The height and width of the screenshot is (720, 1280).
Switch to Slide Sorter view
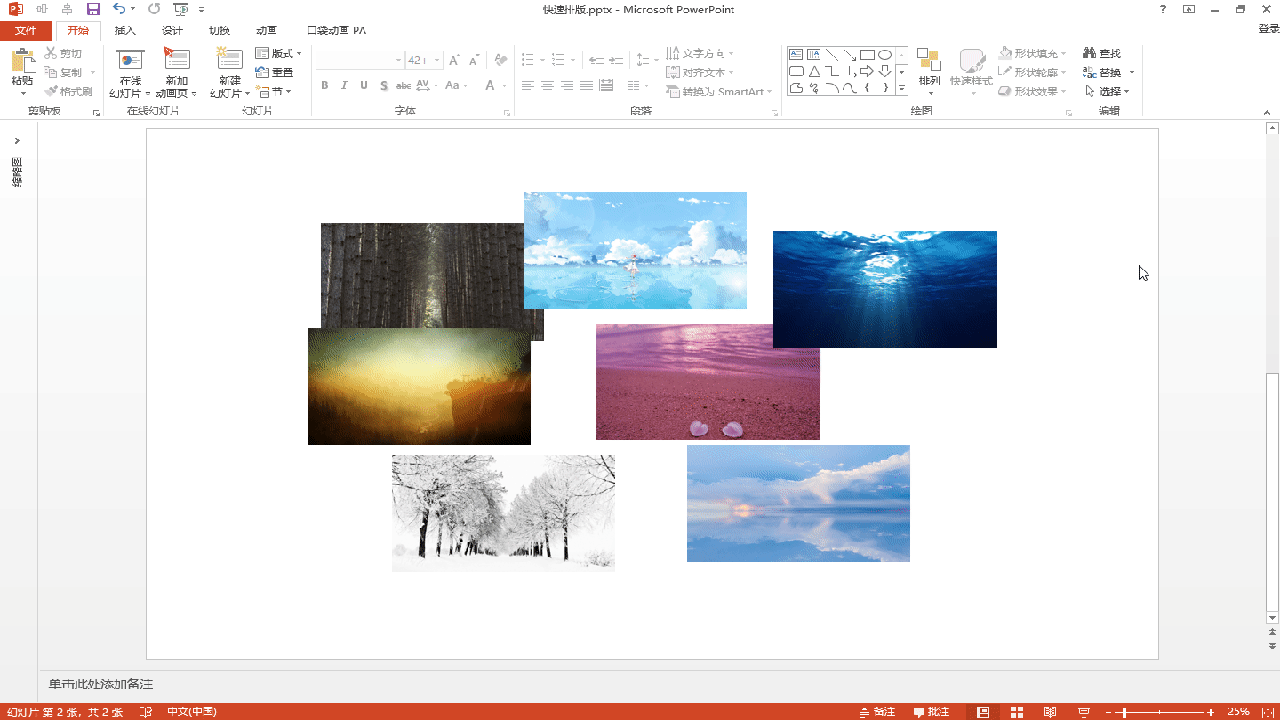click(1017, 712)
